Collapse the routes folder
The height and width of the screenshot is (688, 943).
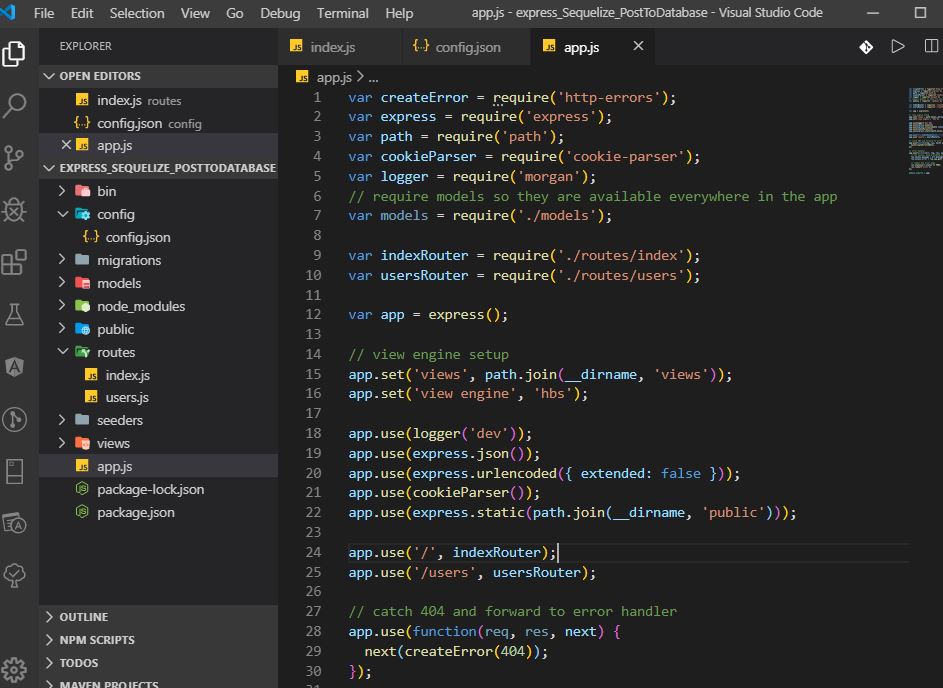pyautogui.click(x=158, y=352)
